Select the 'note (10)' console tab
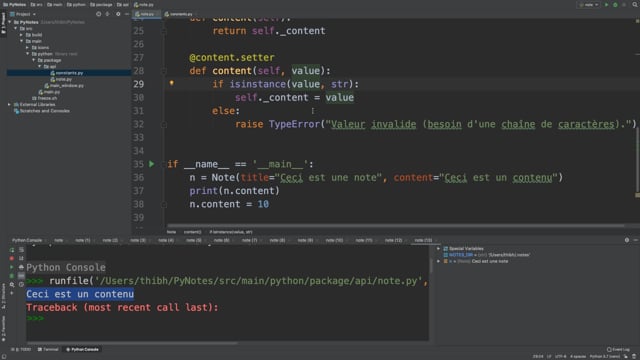 pos(334,240)
